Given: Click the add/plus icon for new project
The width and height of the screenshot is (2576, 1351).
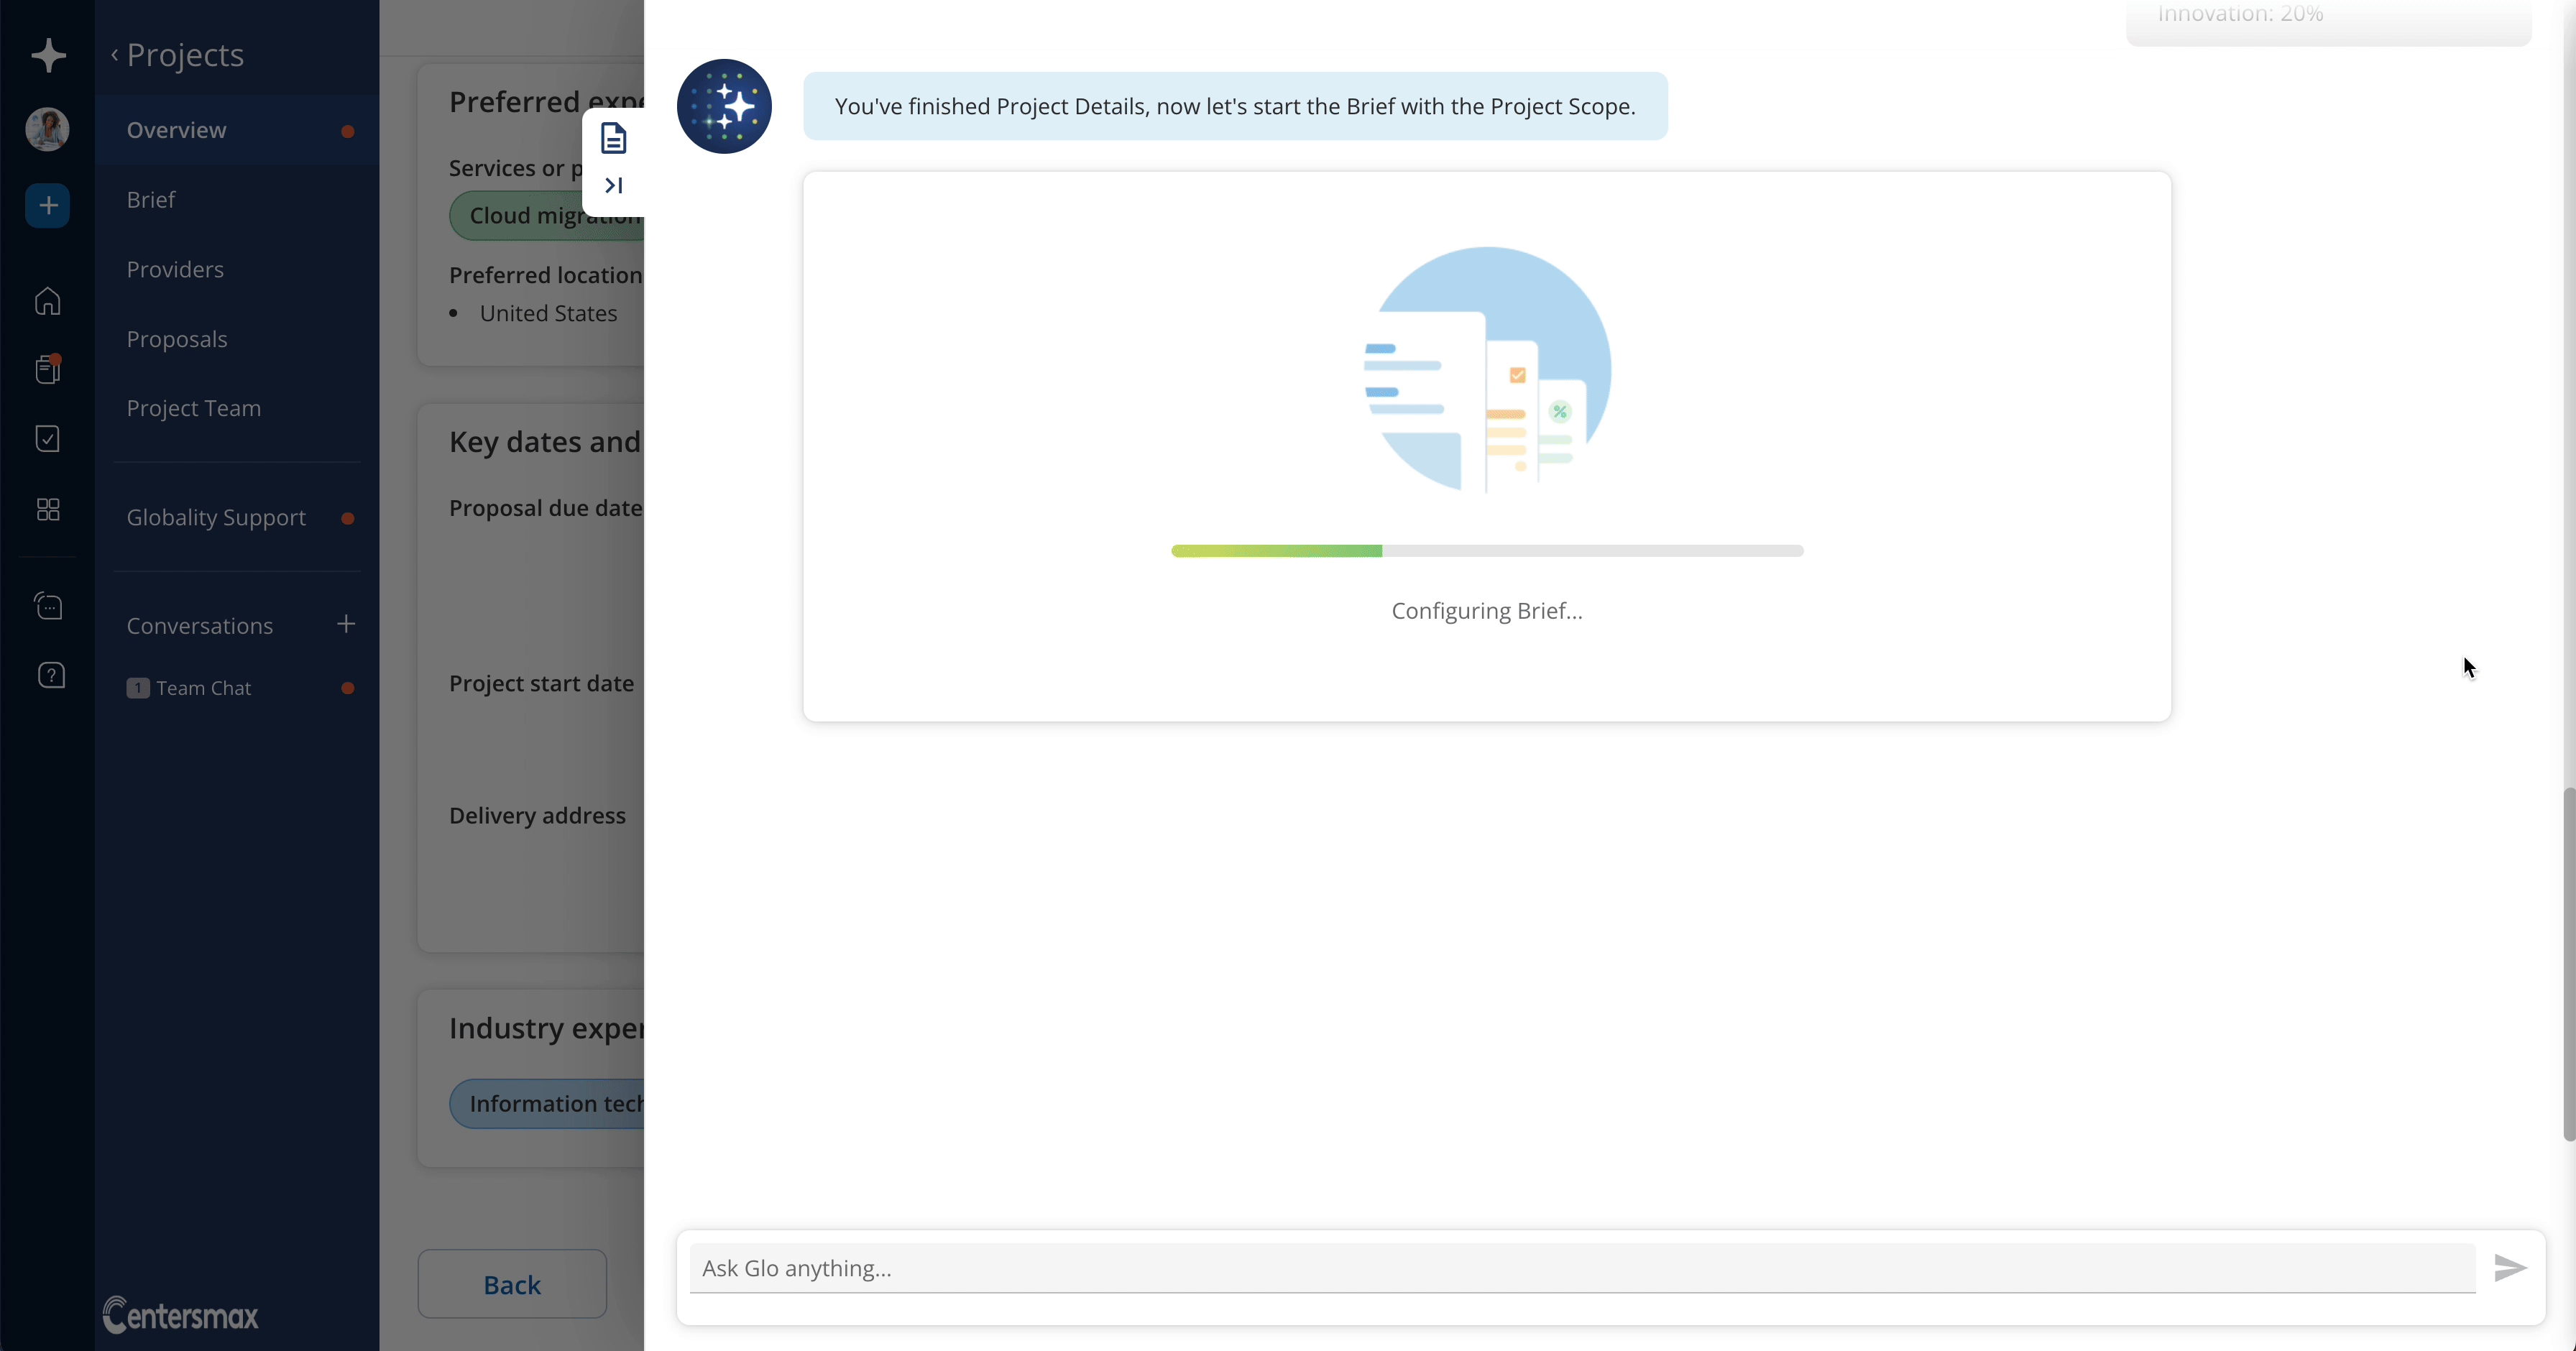Looking at the screenshot, I should click(x=46, y=203).
